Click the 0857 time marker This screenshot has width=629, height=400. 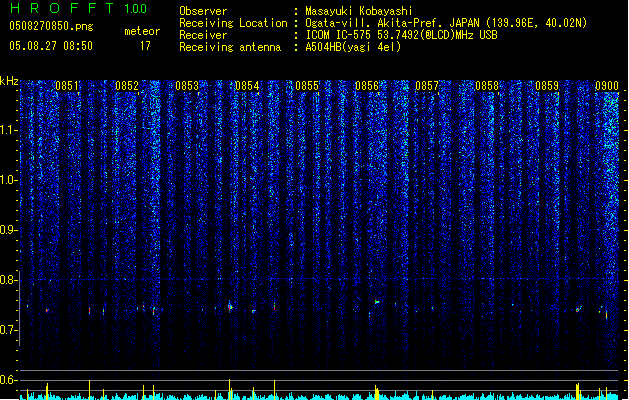point(427,86)
